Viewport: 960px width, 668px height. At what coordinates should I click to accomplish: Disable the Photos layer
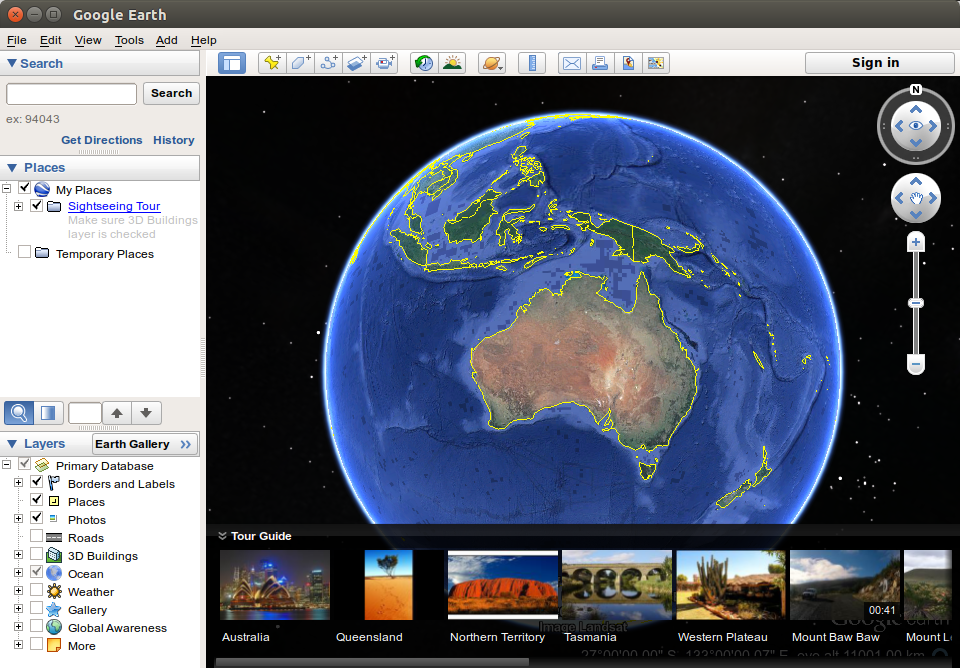[x=36, y=519]
